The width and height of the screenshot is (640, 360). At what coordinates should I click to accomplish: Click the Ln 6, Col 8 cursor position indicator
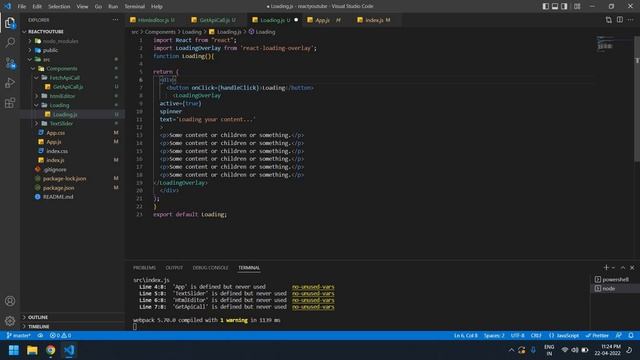click(465, 335)
